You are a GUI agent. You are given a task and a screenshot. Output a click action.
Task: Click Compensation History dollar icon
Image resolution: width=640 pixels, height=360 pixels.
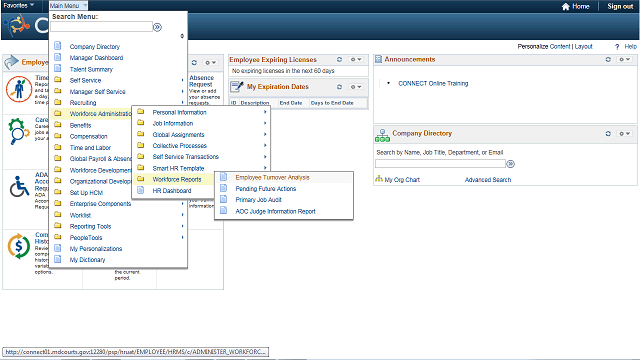19,246
